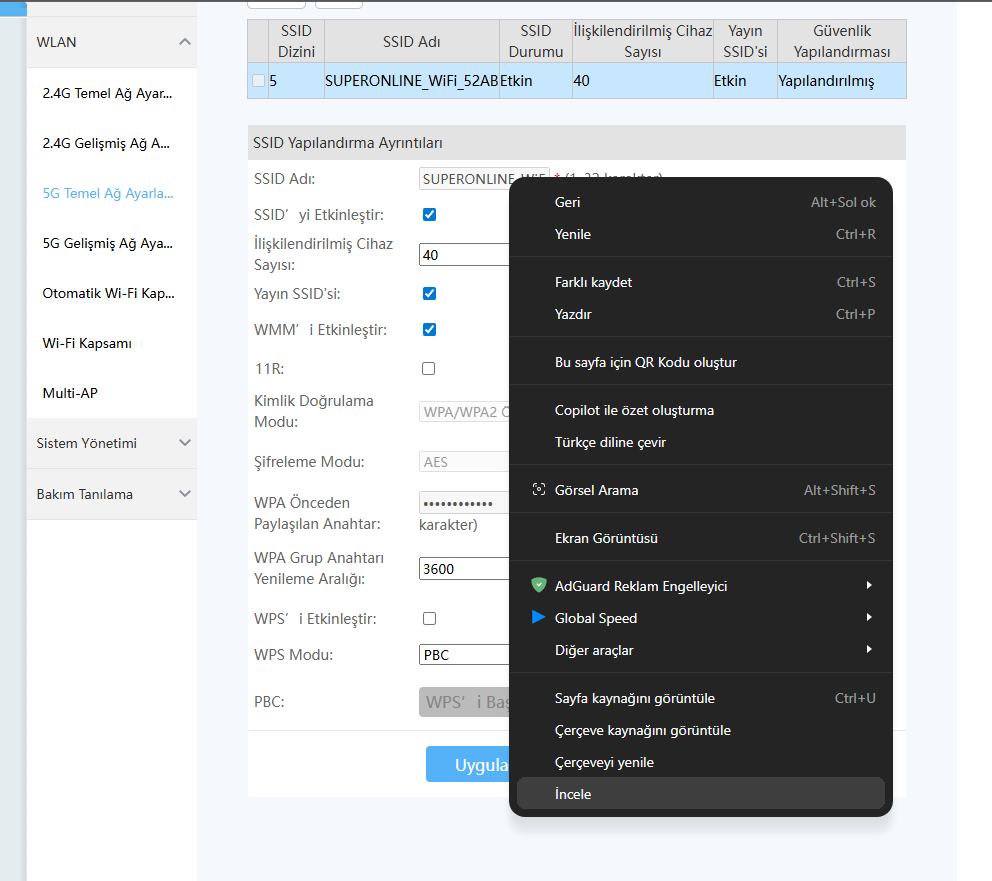
Task: Click the WPA Grup Anahtarı Yenileme field
Action: [464, 569]
